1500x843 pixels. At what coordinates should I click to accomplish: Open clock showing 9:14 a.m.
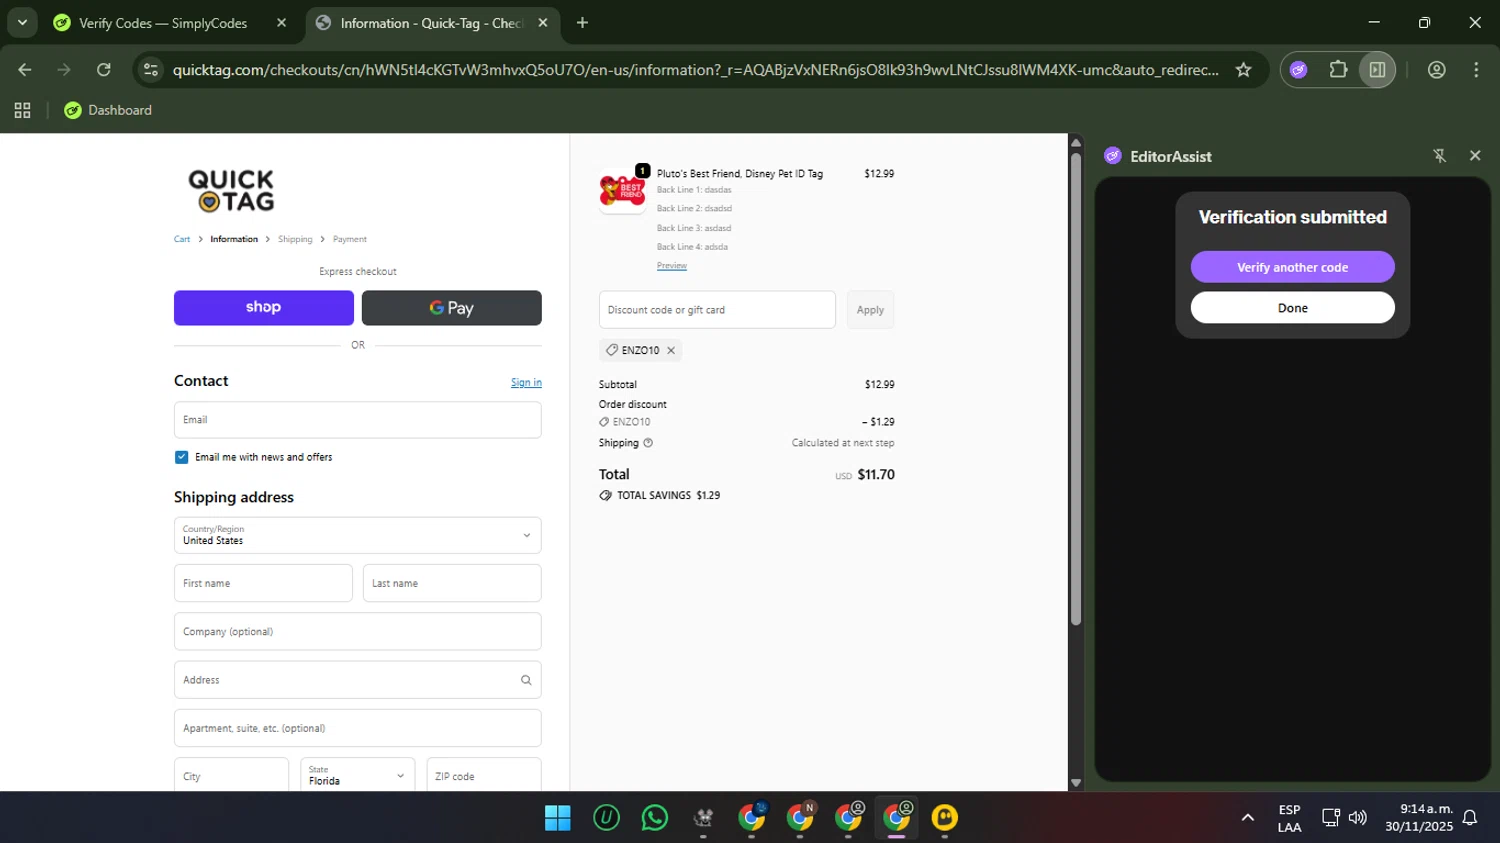click(x=1419, y=818)
